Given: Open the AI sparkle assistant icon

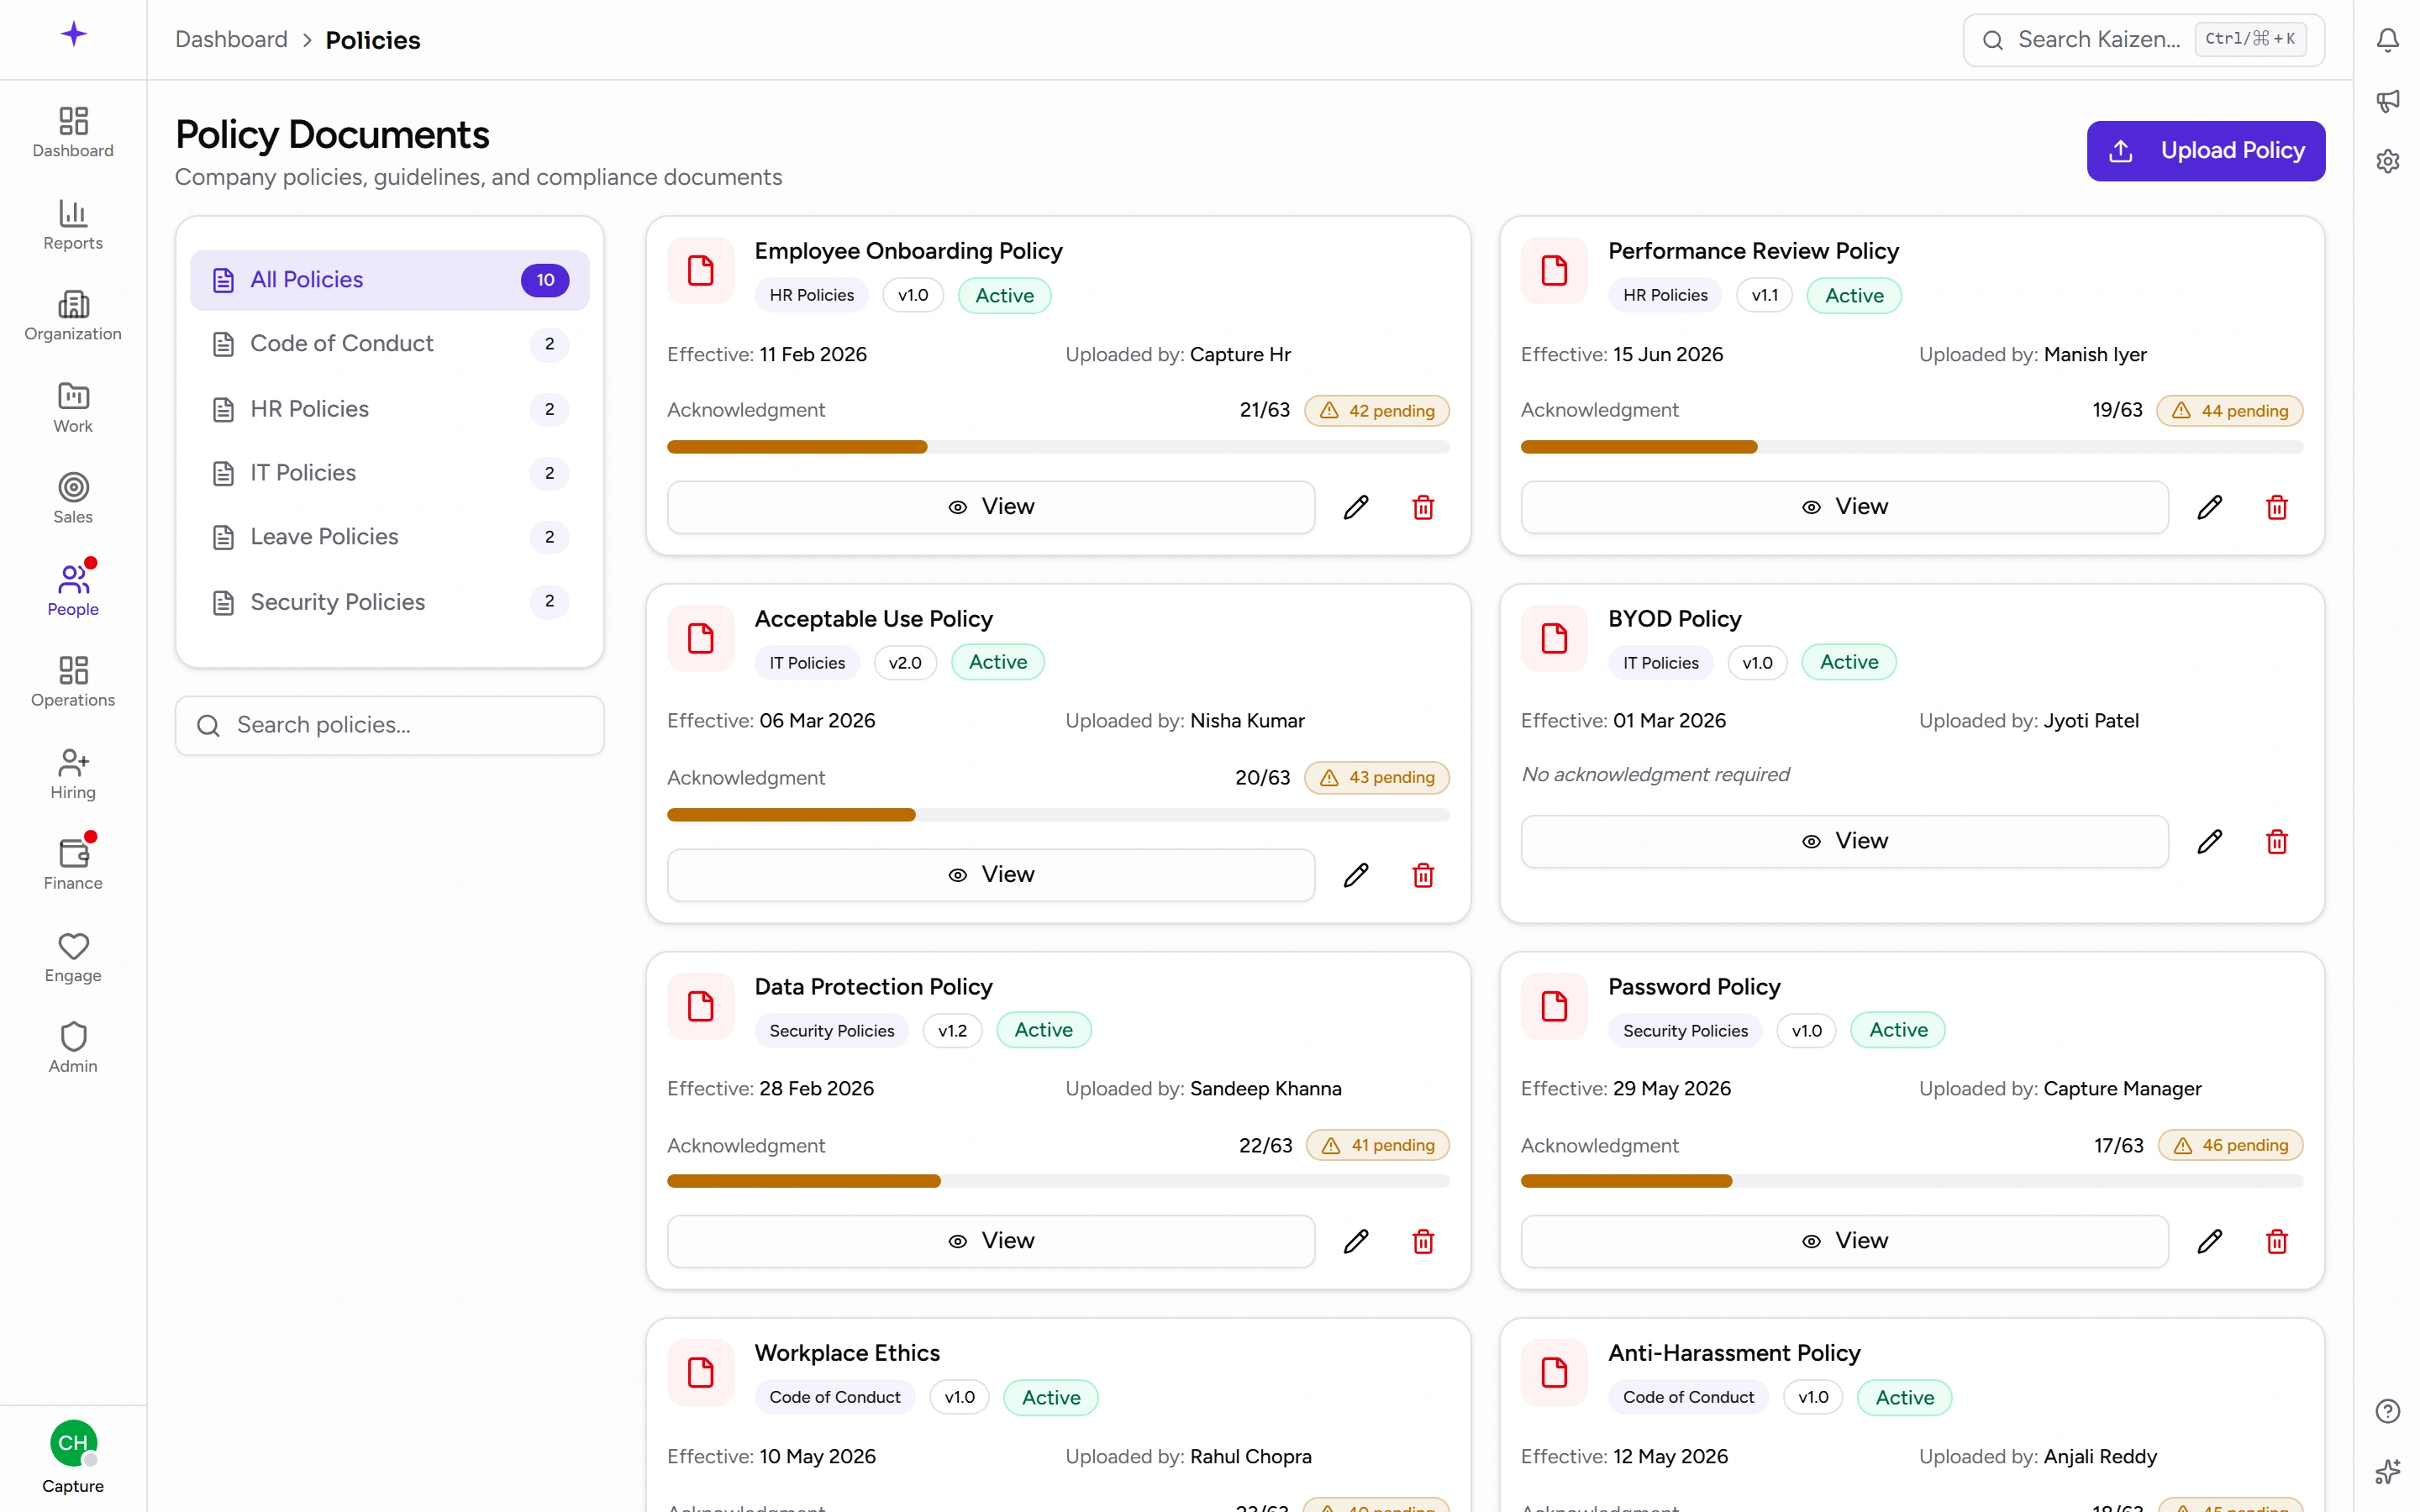Looking at the screenshot, I should click(2387, 1471).
